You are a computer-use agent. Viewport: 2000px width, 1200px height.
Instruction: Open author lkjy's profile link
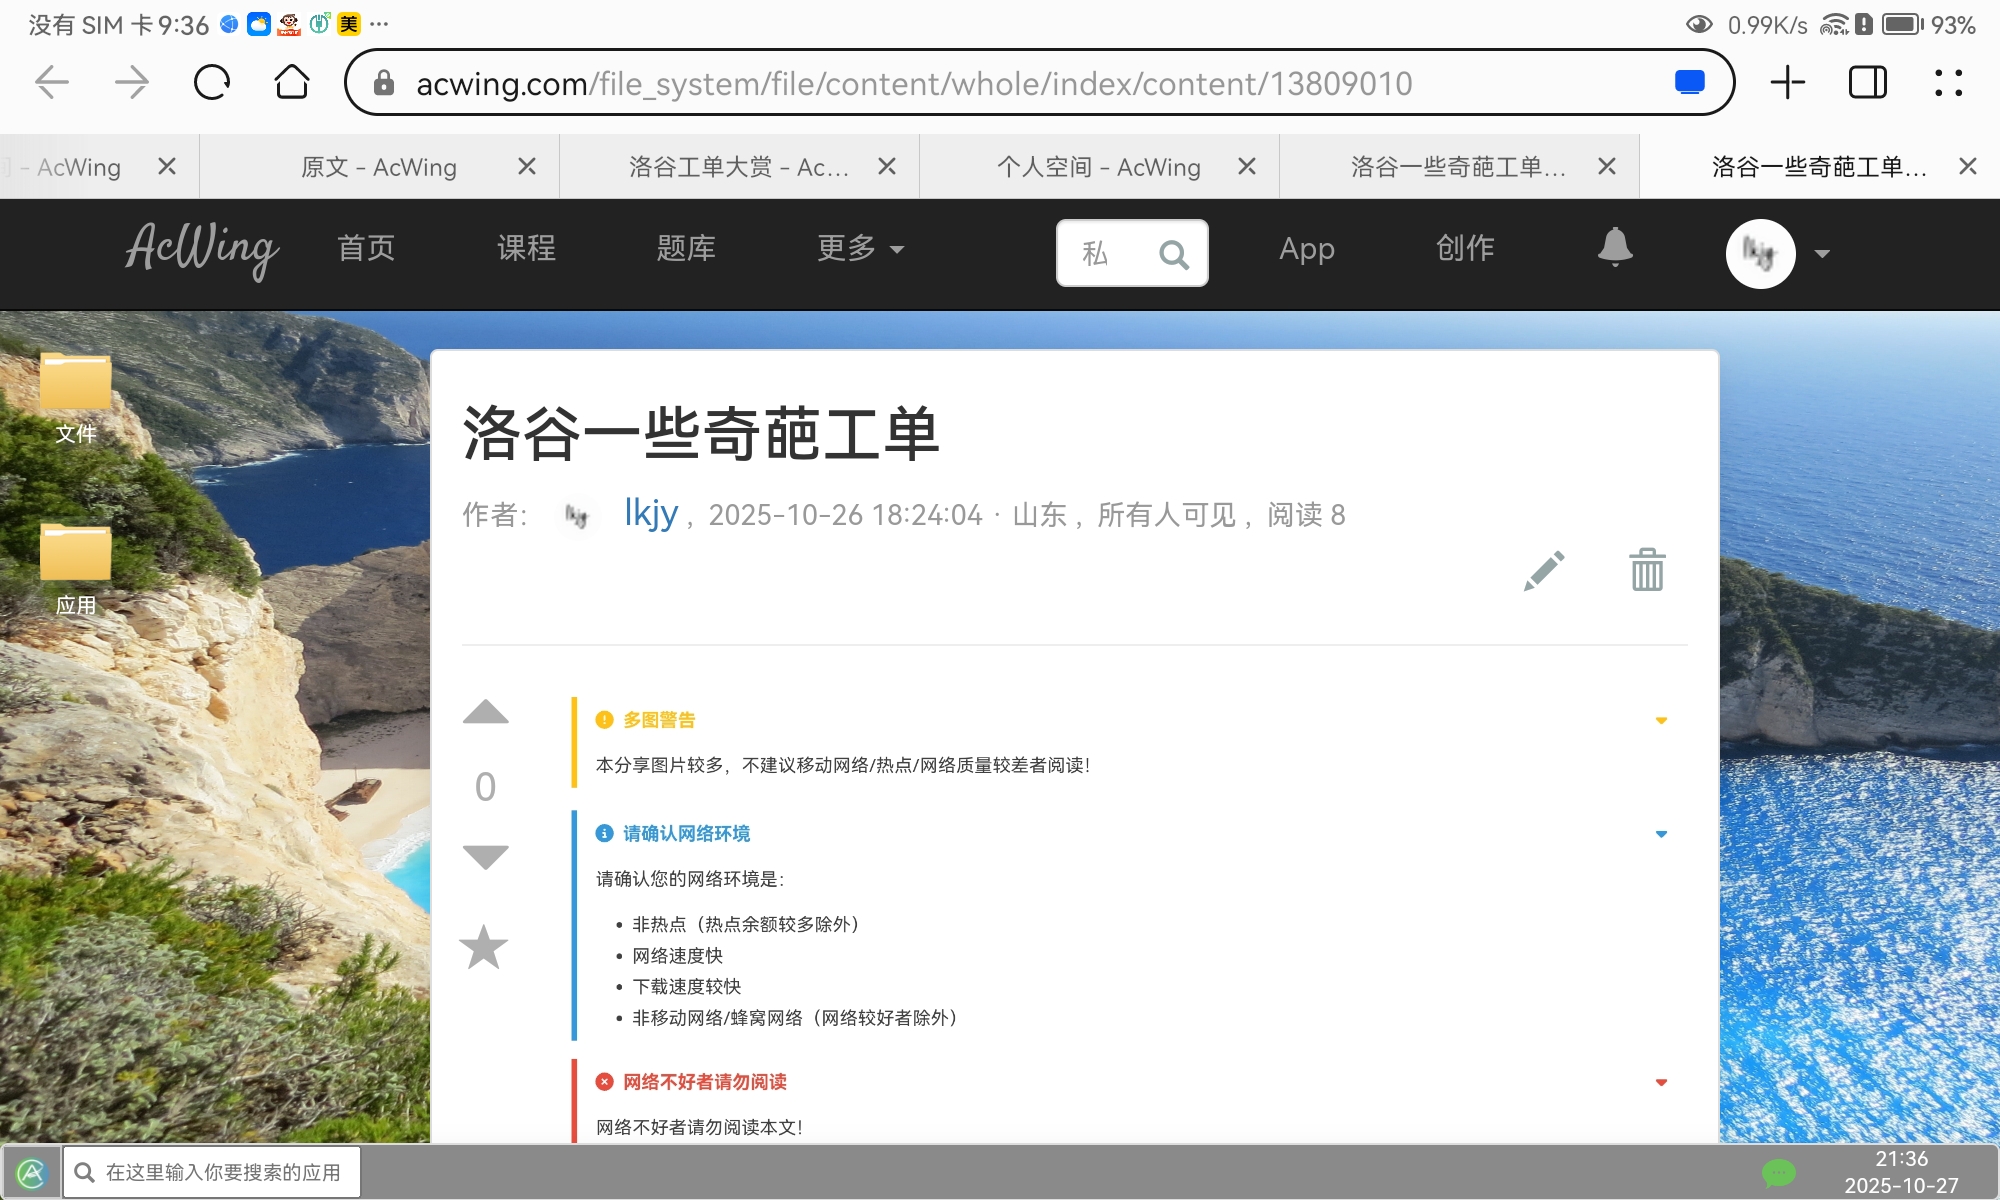point(651,513)
